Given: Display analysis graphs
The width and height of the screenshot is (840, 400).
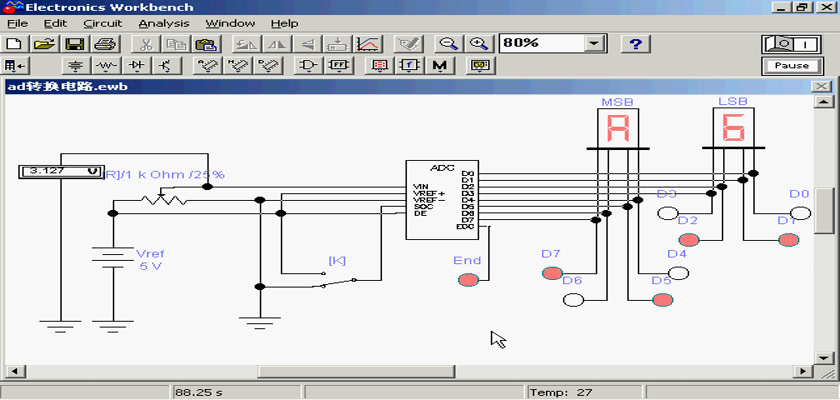Looking at the screenshot, I should point(368,44).
